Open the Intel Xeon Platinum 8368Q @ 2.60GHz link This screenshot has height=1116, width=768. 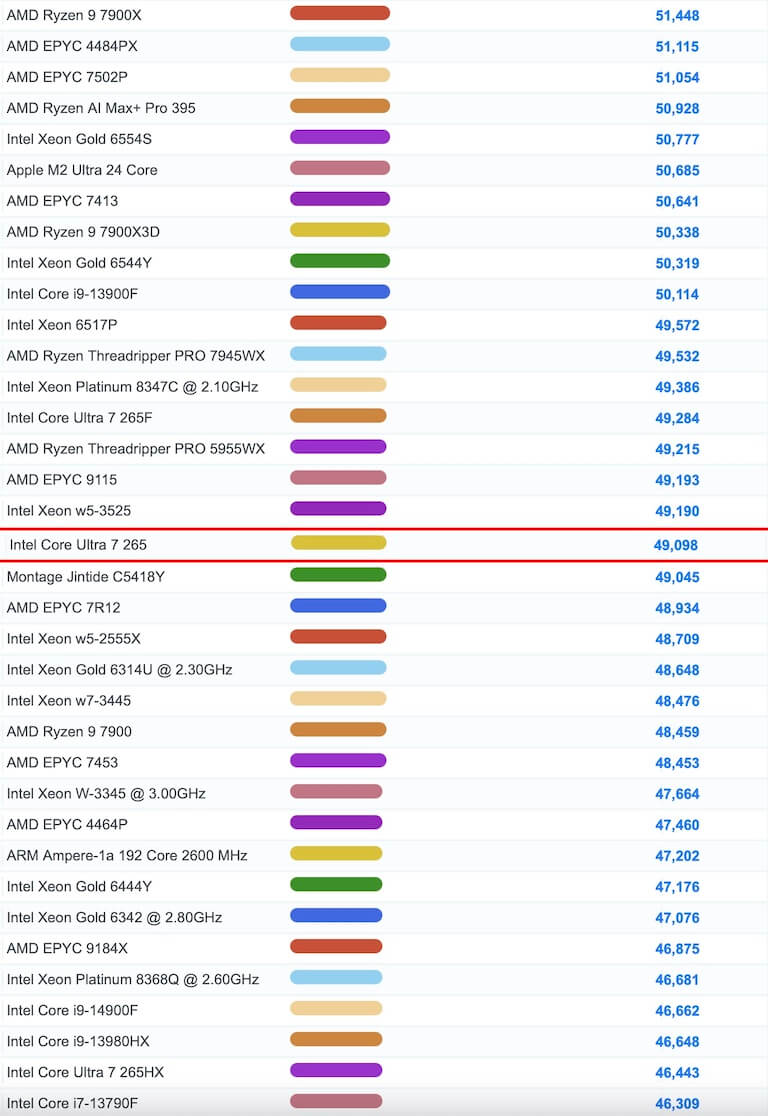tap(133, 980)
